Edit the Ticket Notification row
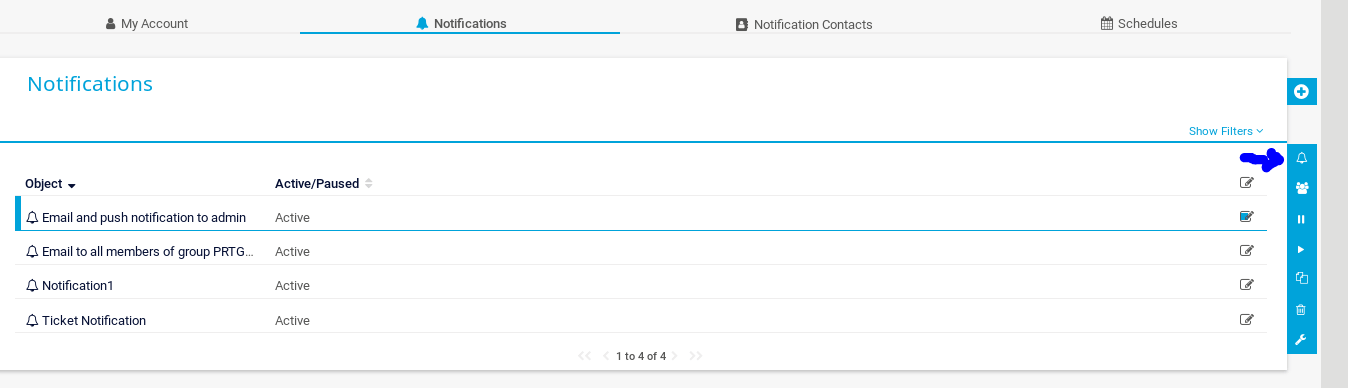Image resolution: width=1348 pixels, height=388 pixels. pos(1247,320)
